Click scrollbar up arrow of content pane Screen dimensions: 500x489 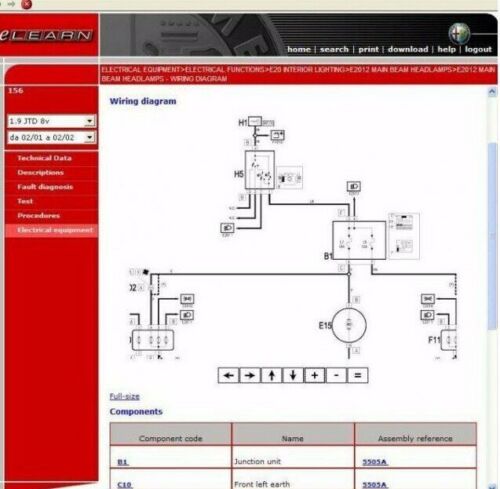click(x=492, y=92)
